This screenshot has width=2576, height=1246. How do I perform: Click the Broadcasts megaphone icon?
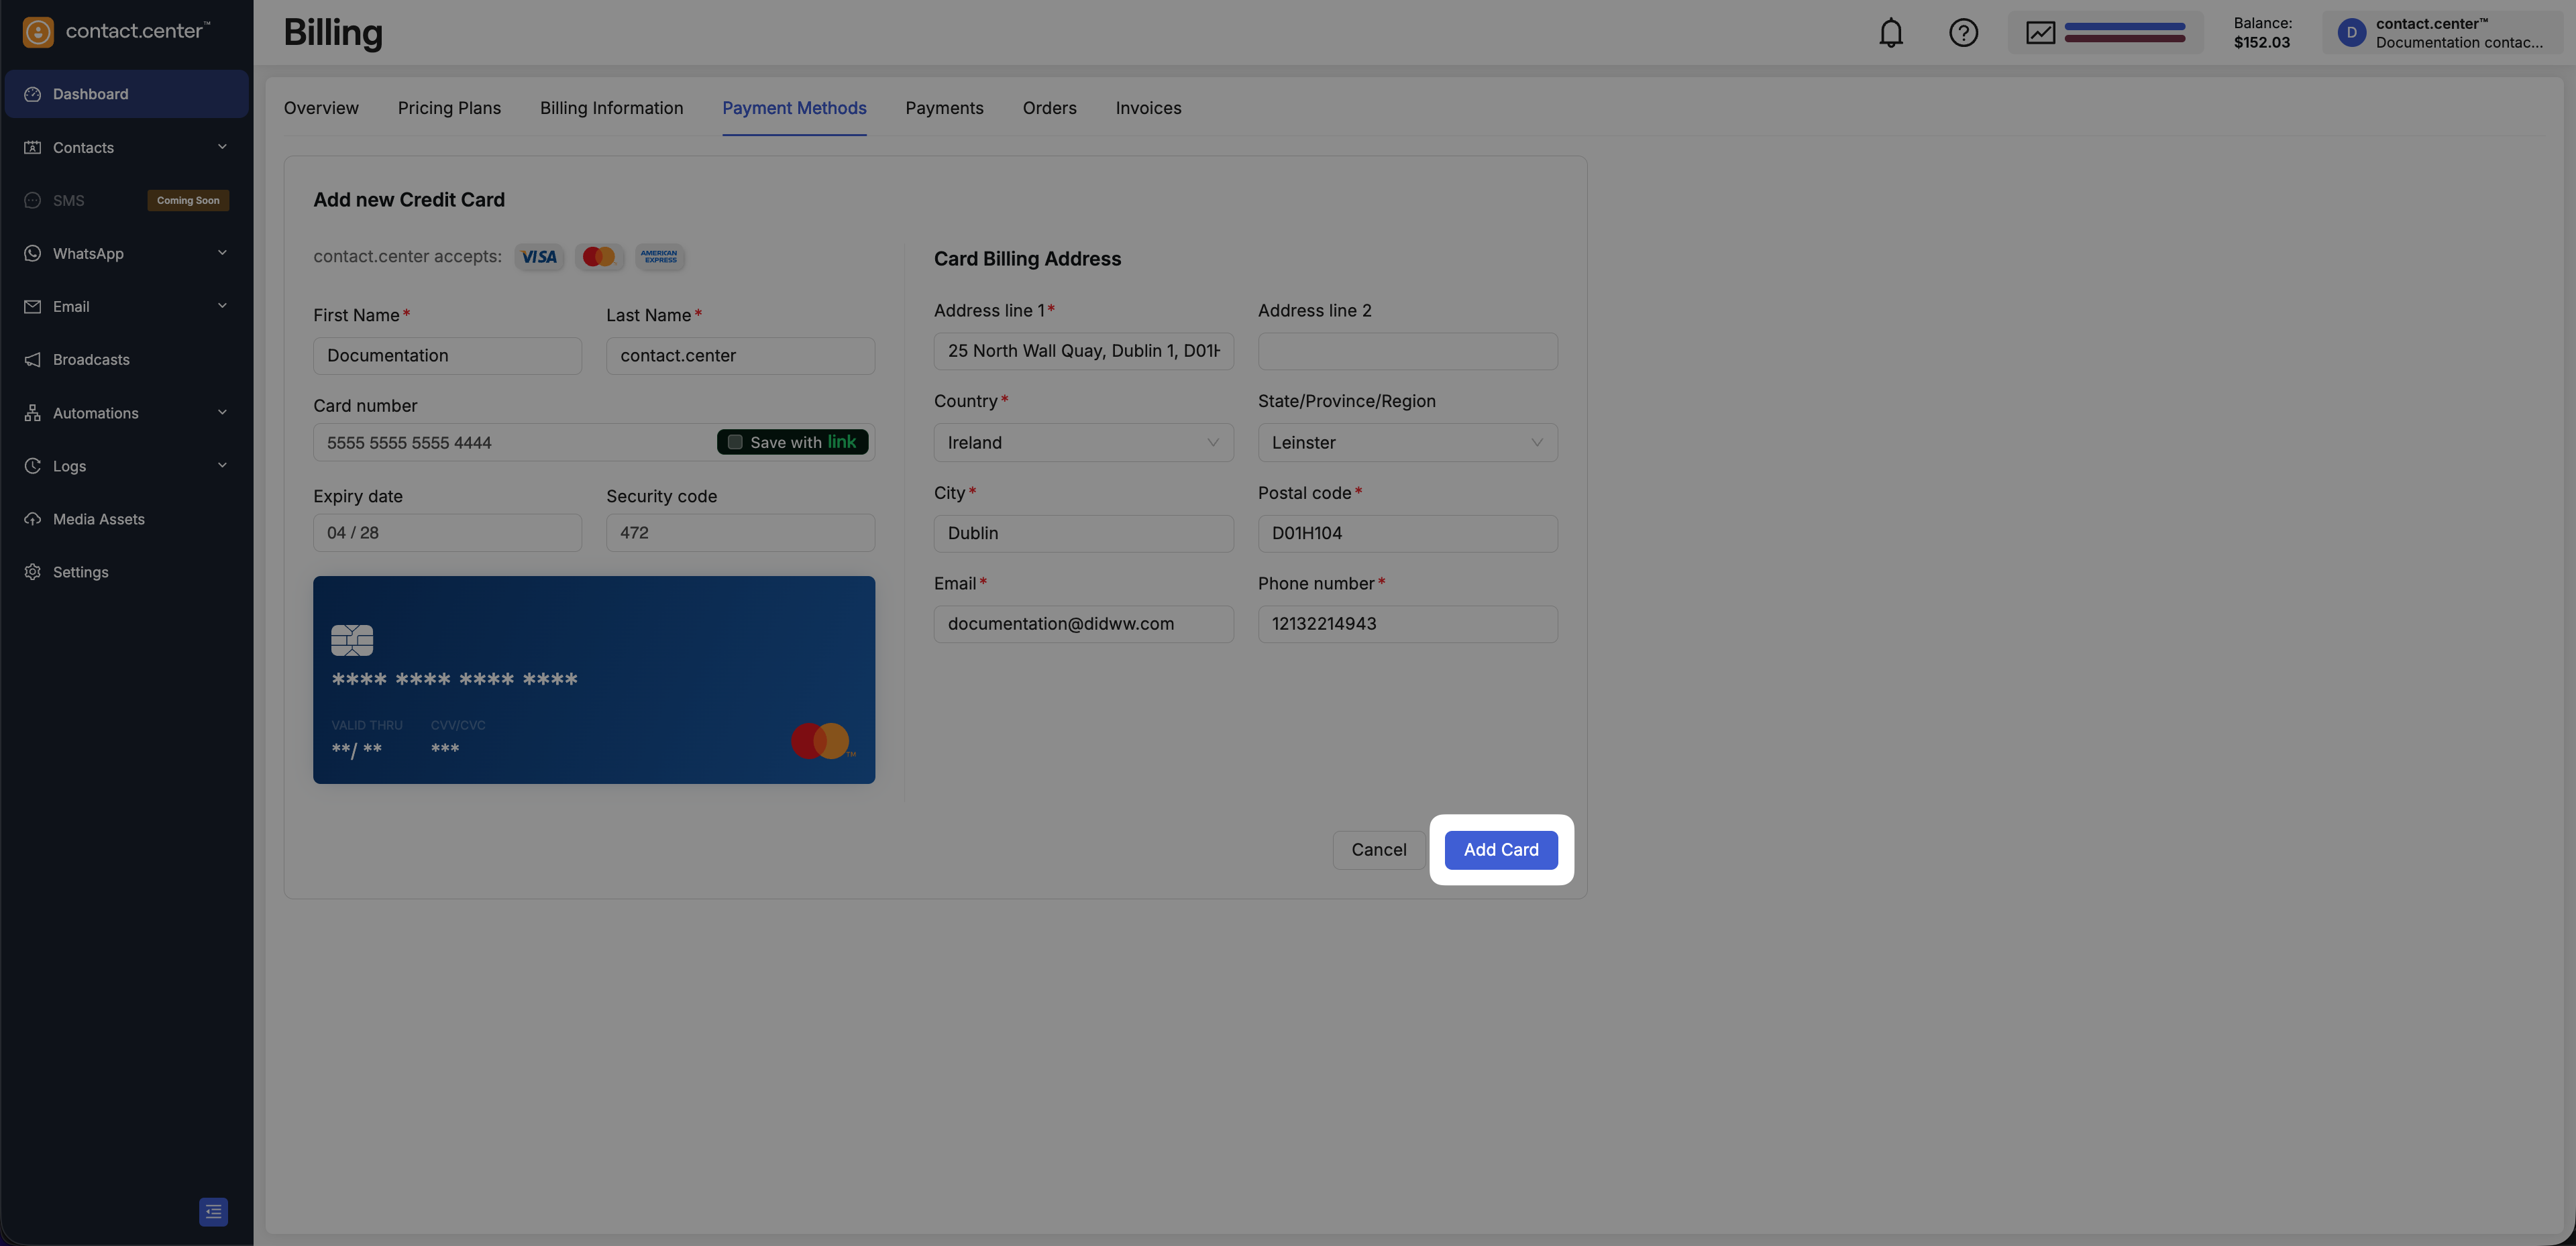(33, 360)
